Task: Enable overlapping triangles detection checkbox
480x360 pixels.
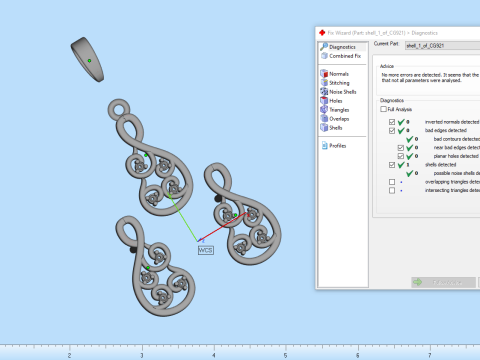Action: 392,182
